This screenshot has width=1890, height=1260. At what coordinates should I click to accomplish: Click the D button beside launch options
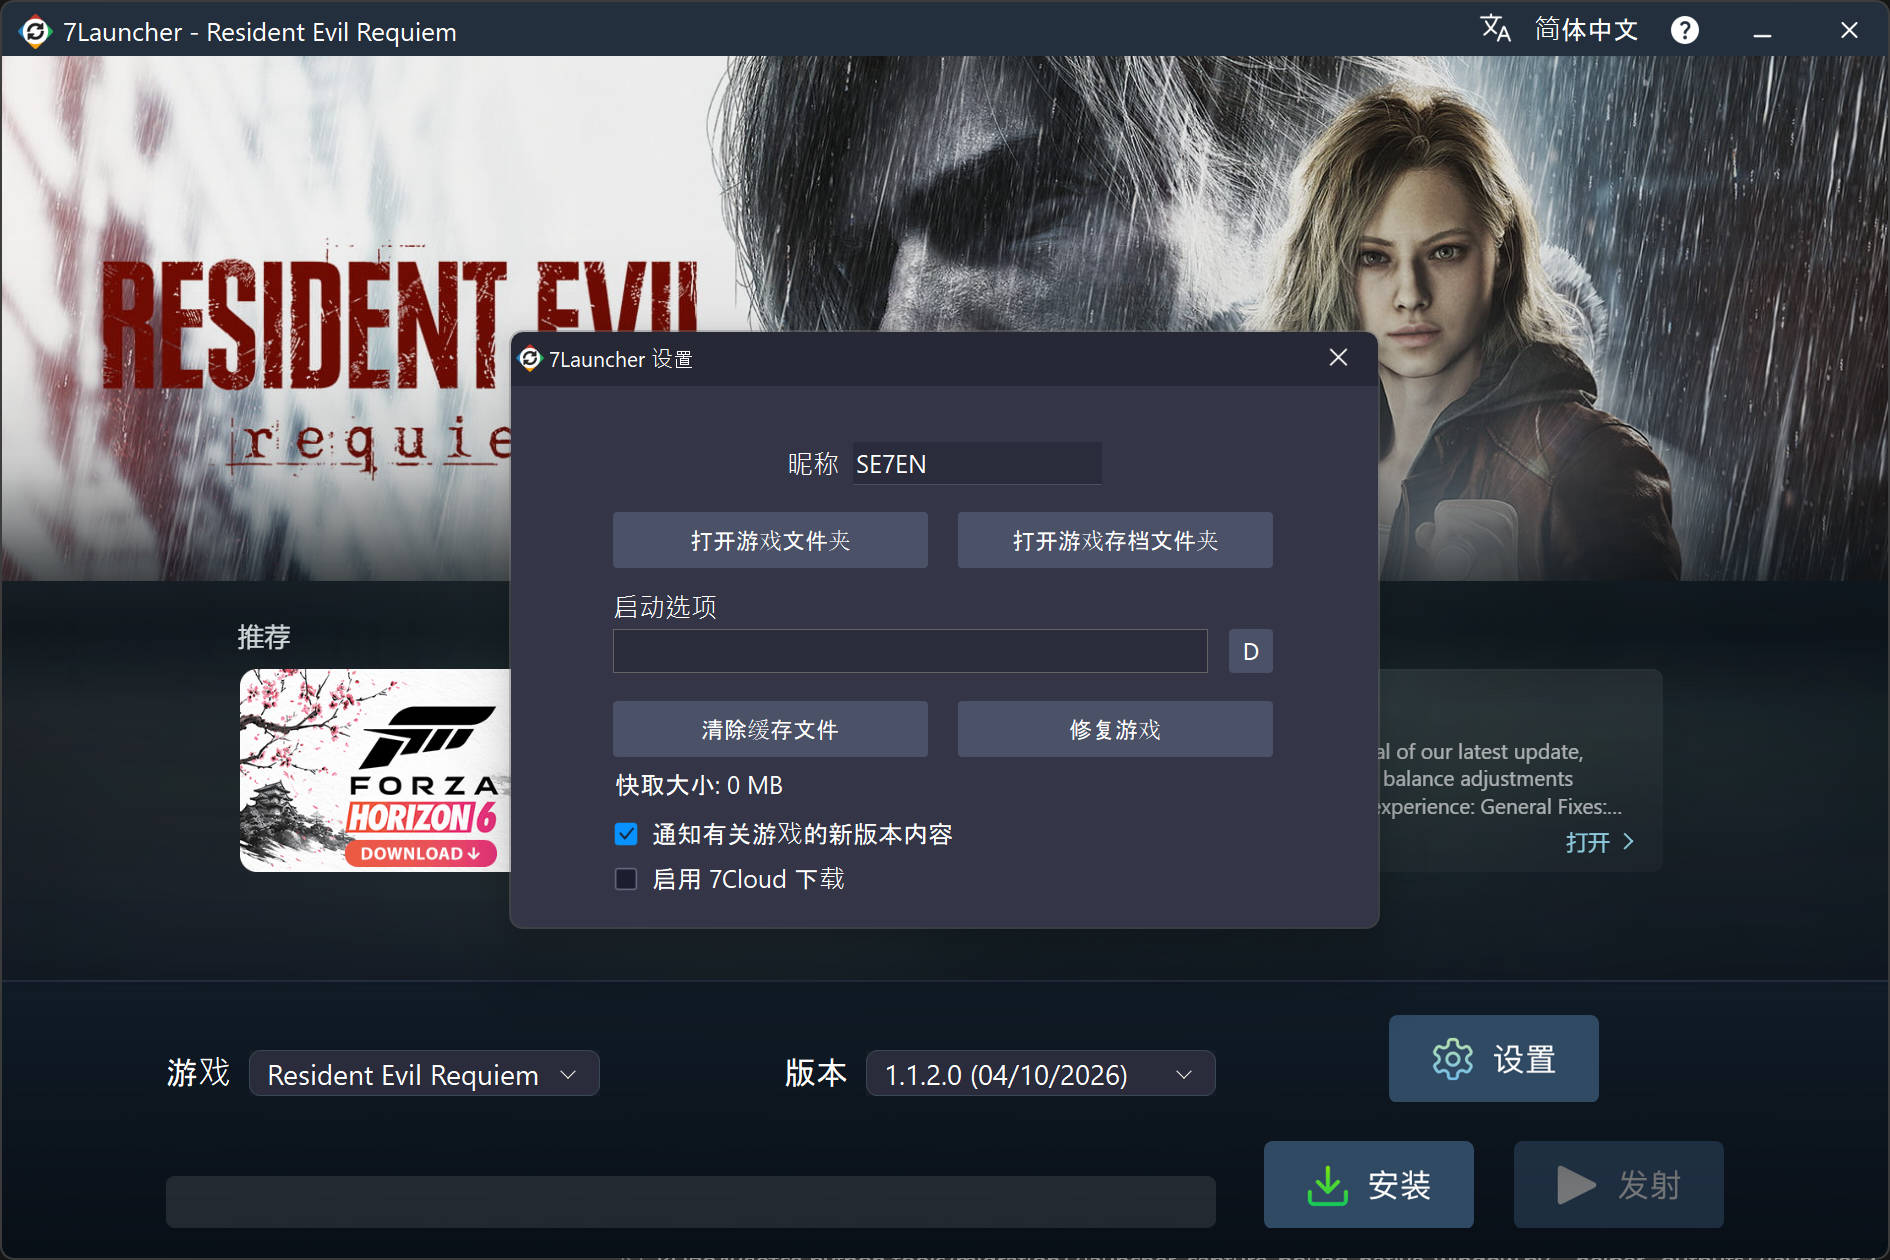[1250, 651]
